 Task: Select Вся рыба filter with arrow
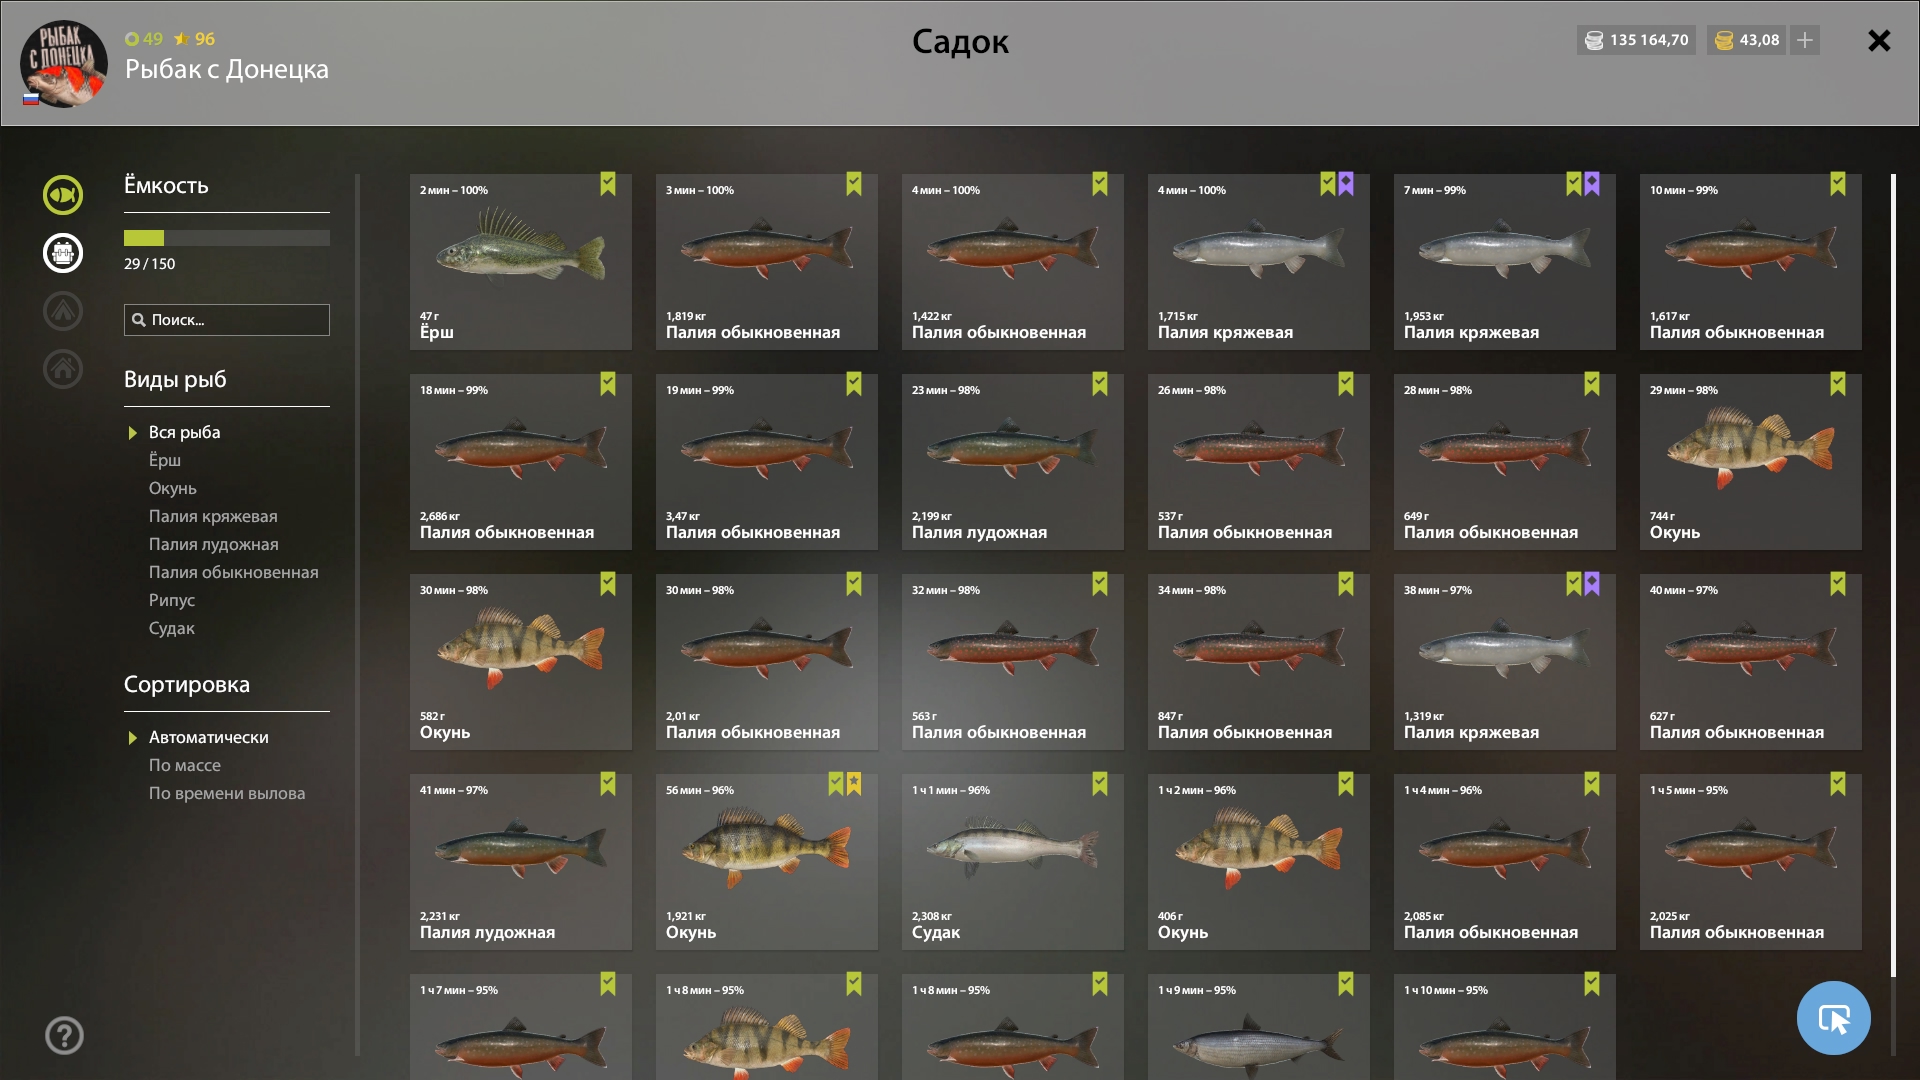(184, 432)
